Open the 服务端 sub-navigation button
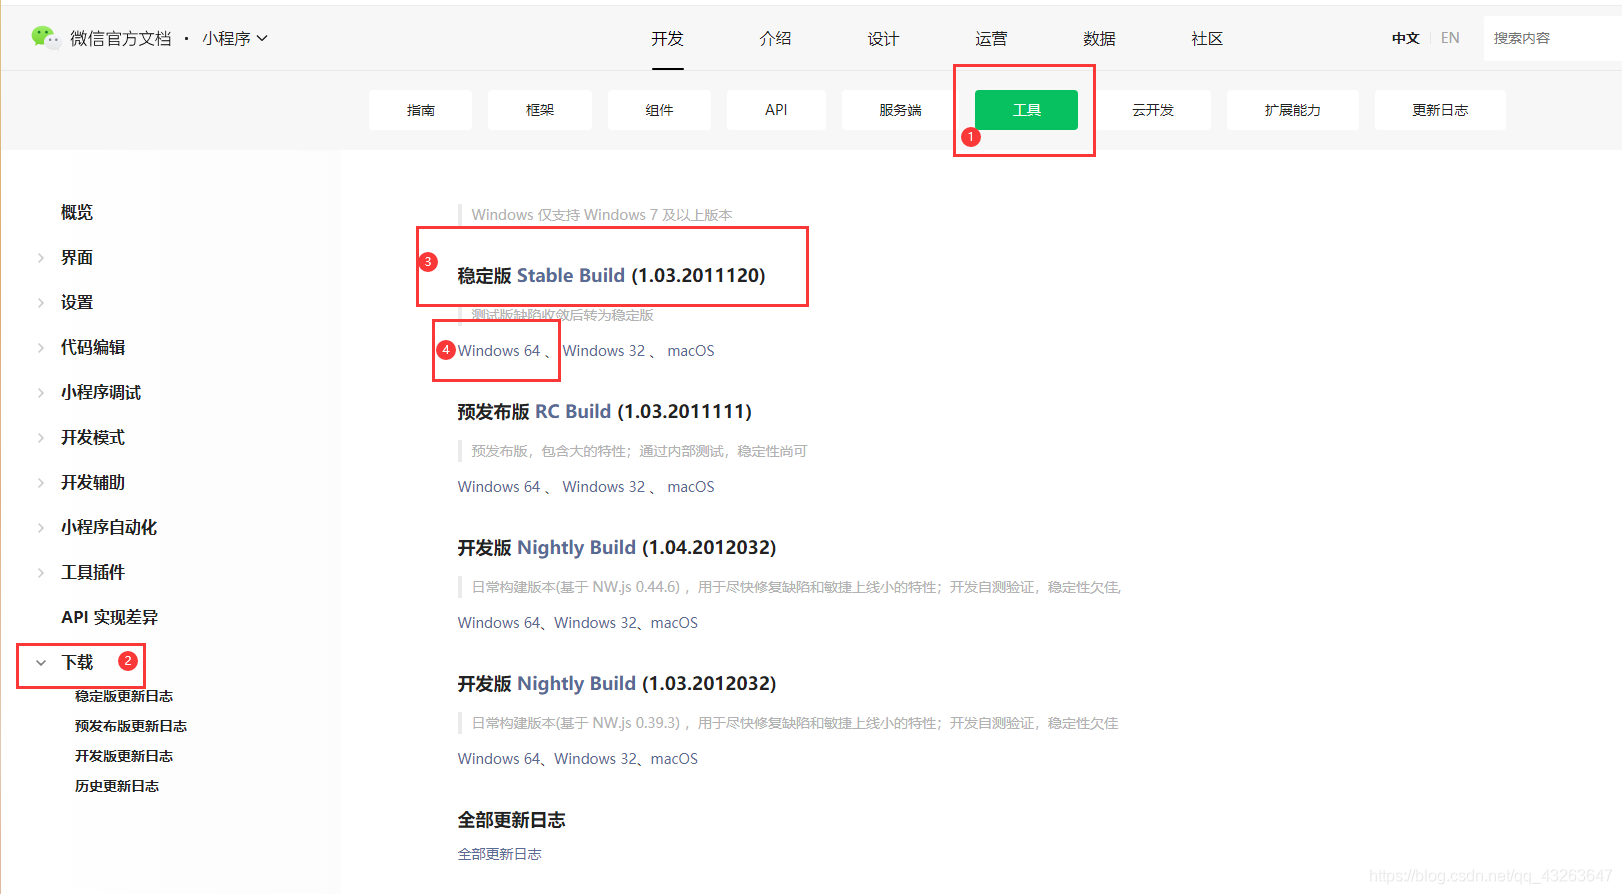Viewport: 1622px width, 894px height. [x=900, y=110]
